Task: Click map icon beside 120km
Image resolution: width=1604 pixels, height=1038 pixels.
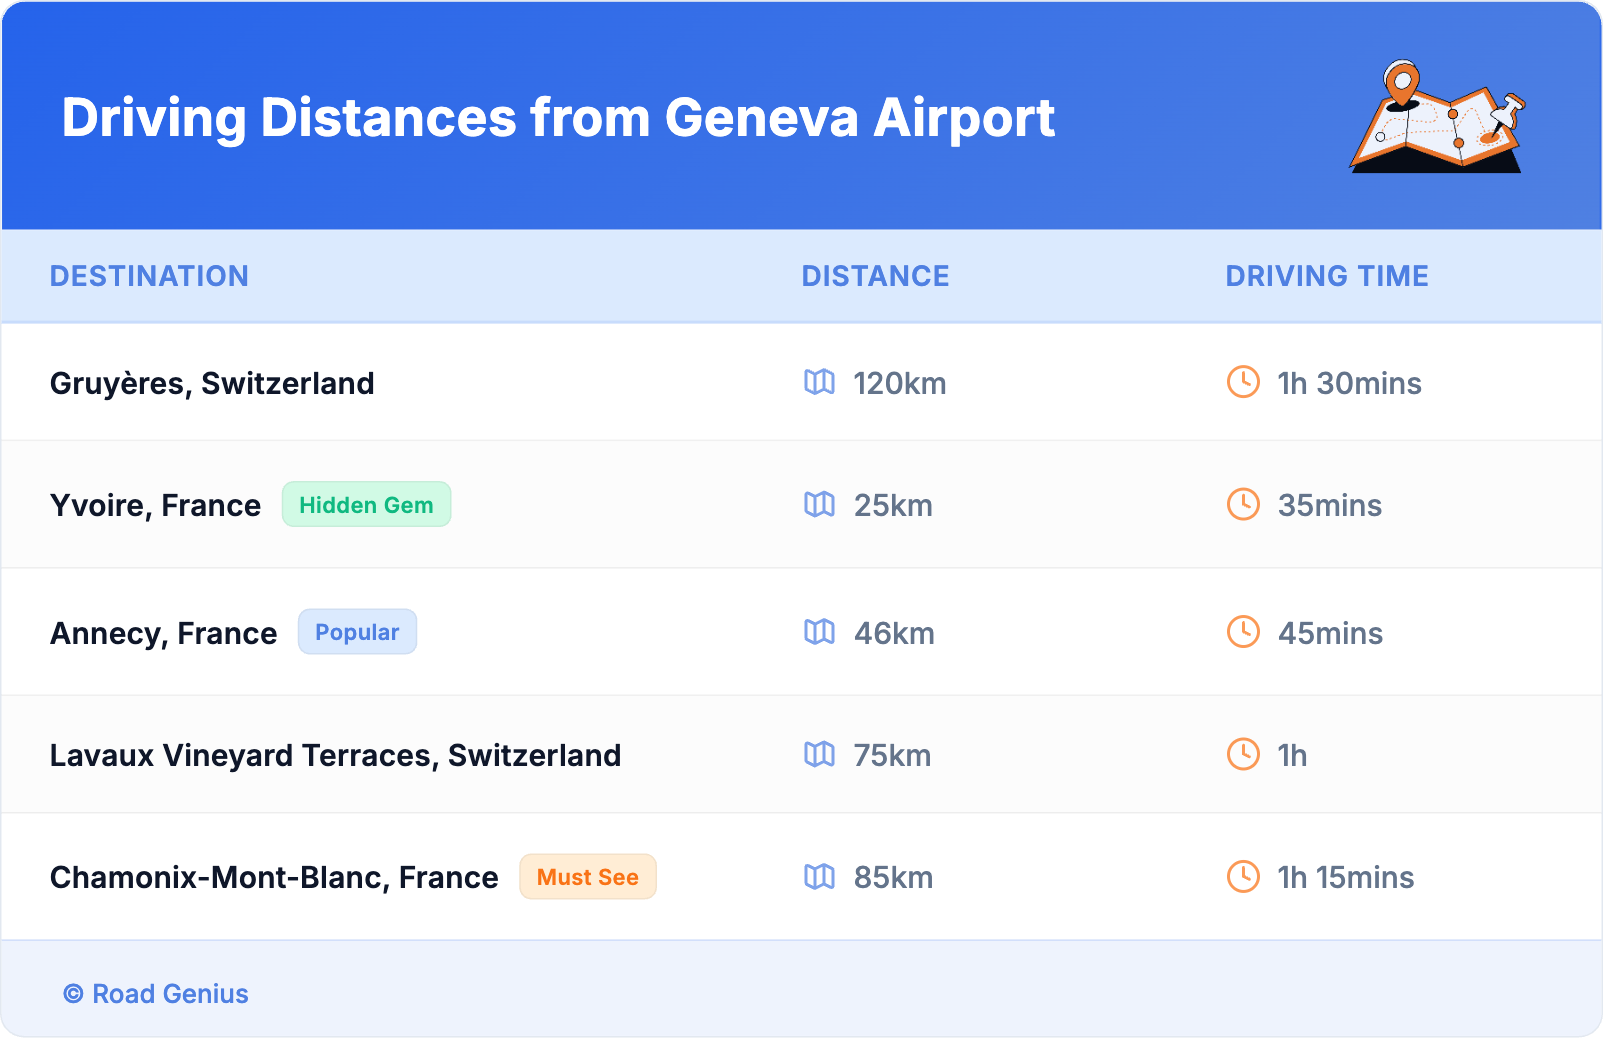Action: click(819, 382)
